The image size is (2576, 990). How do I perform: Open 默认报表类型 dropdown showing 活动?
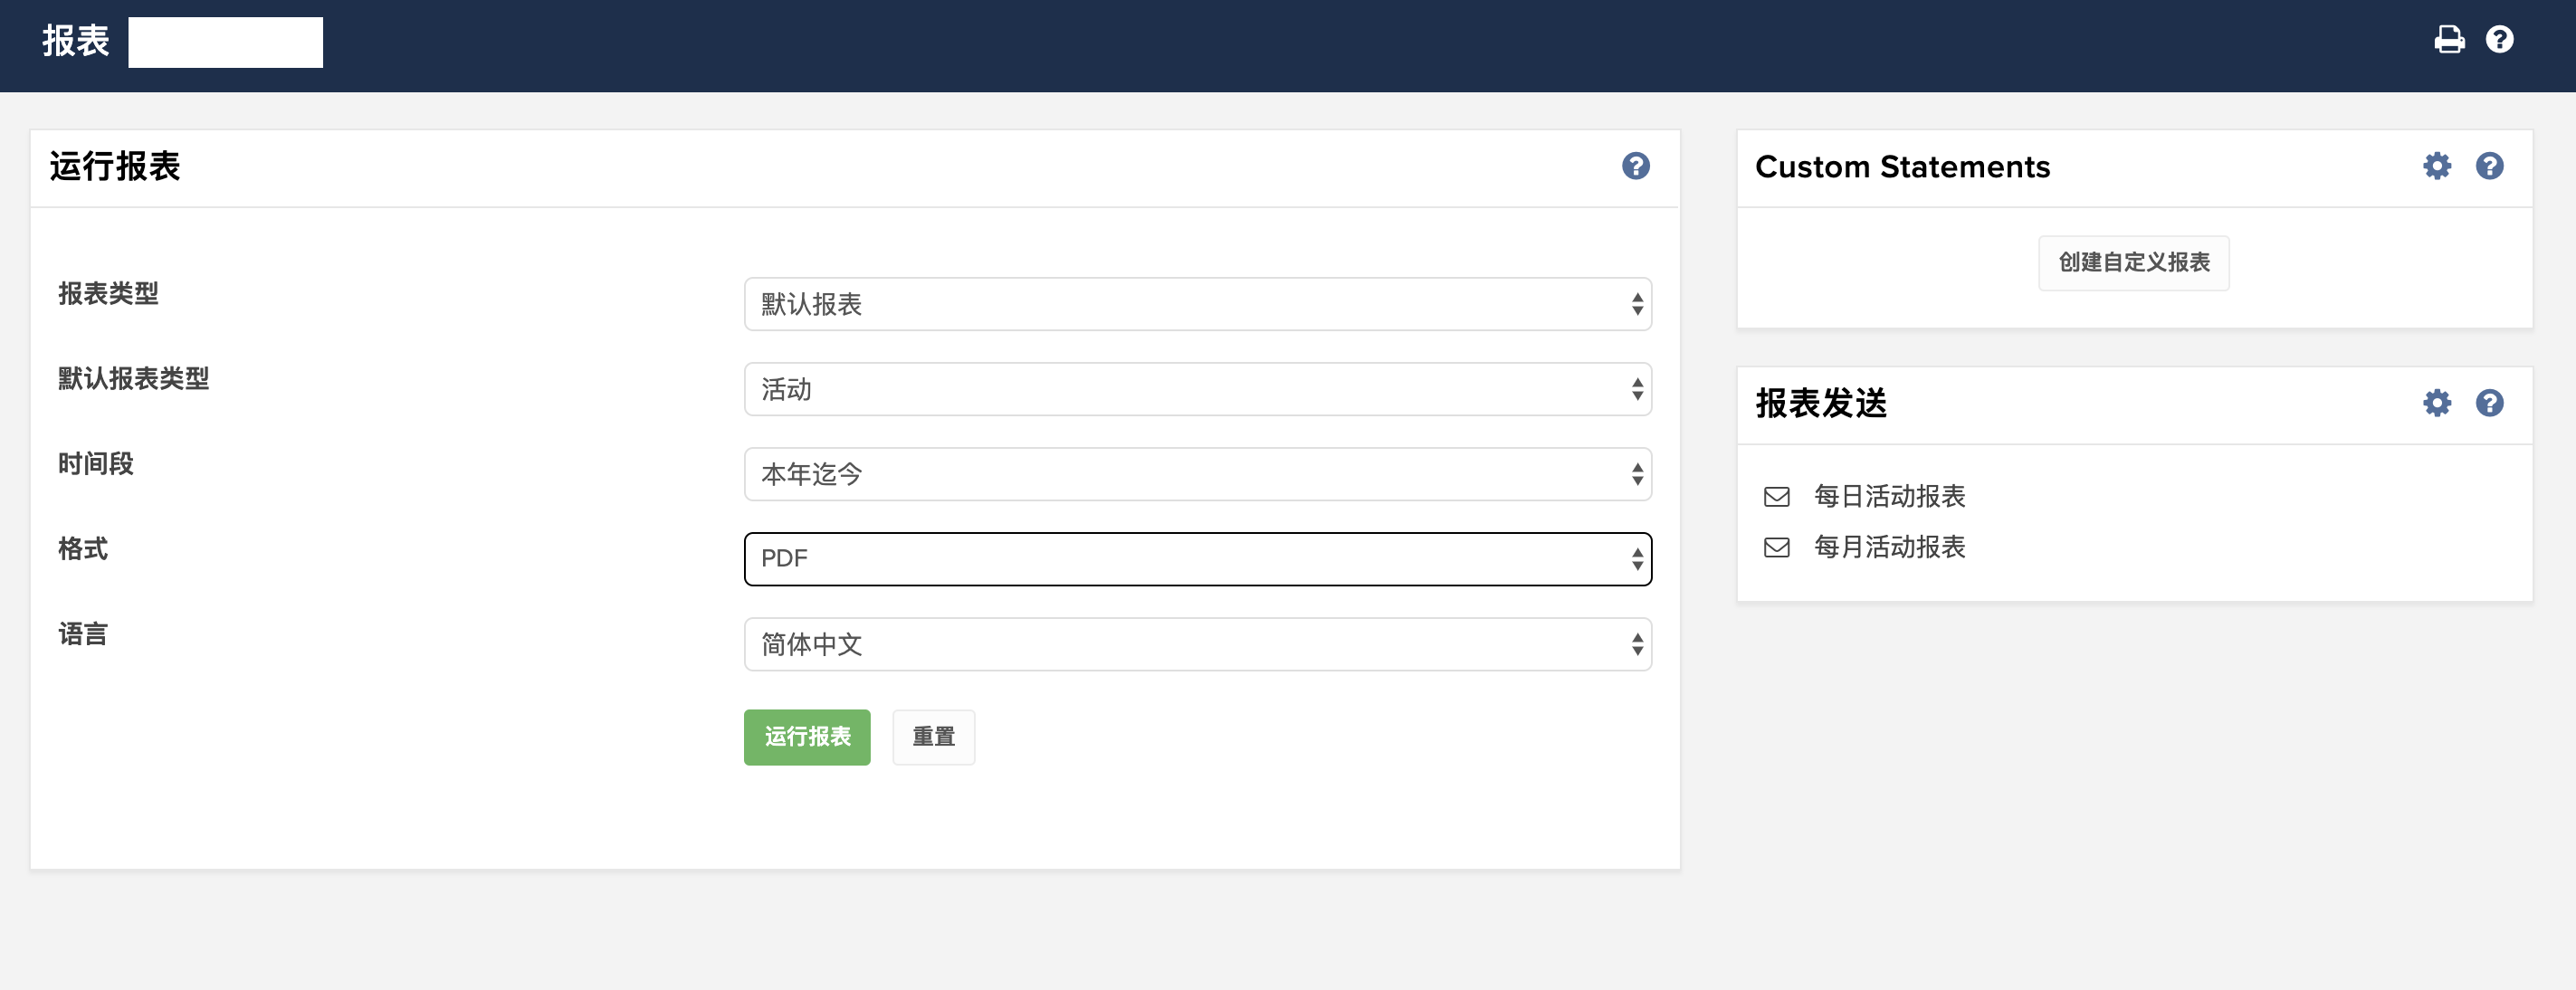coord(1197,389)
